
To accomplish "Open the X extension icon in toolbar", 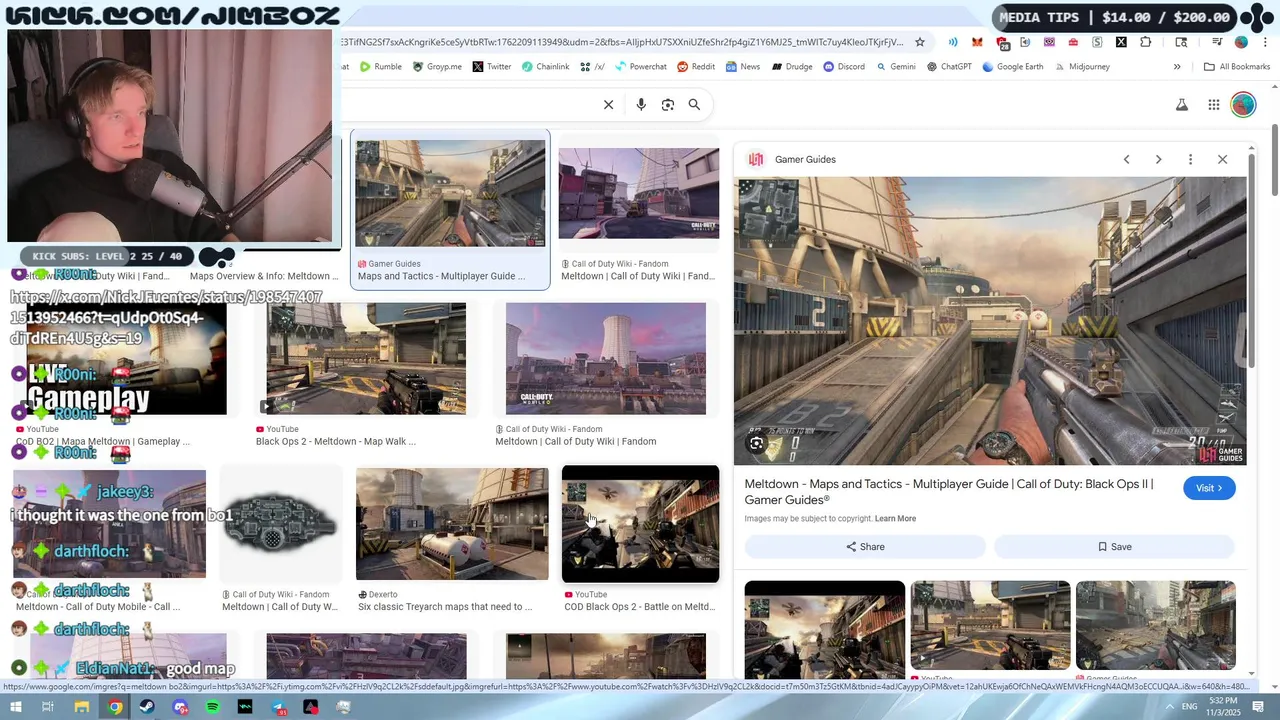I will (1121, 42).
